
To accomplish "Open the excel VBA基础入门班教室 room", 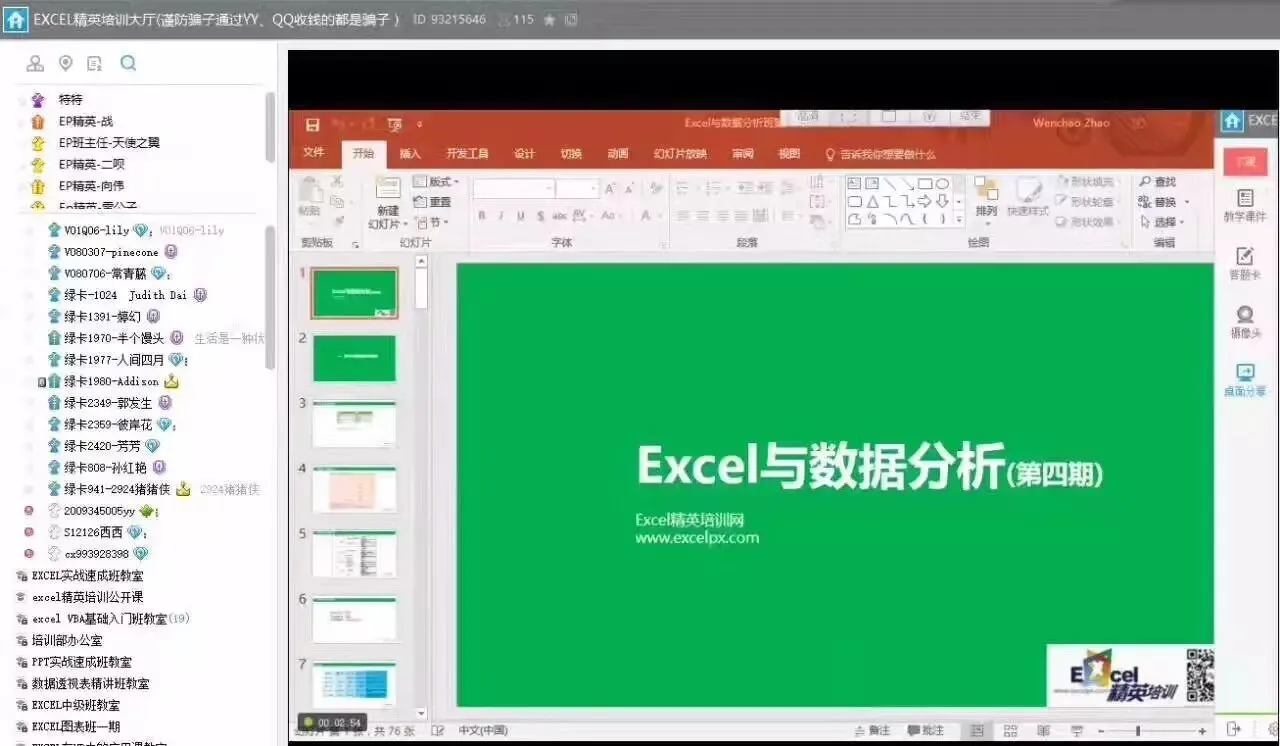I will (x=99, y=619).
